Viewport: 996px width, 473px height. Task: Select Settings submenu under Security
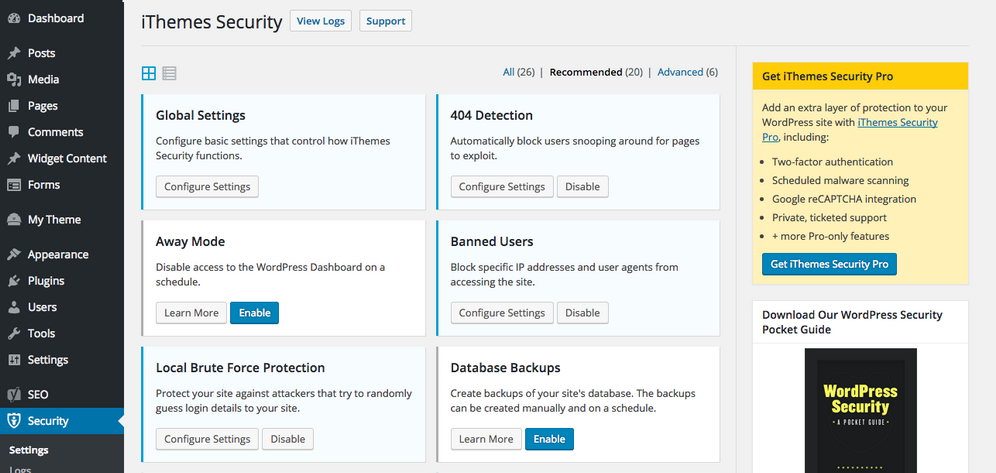[29, 450]
